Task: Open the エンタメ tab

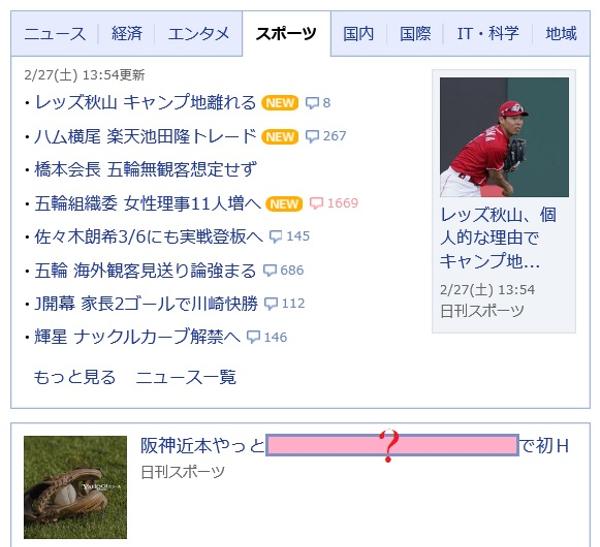Action: [198, 34]
